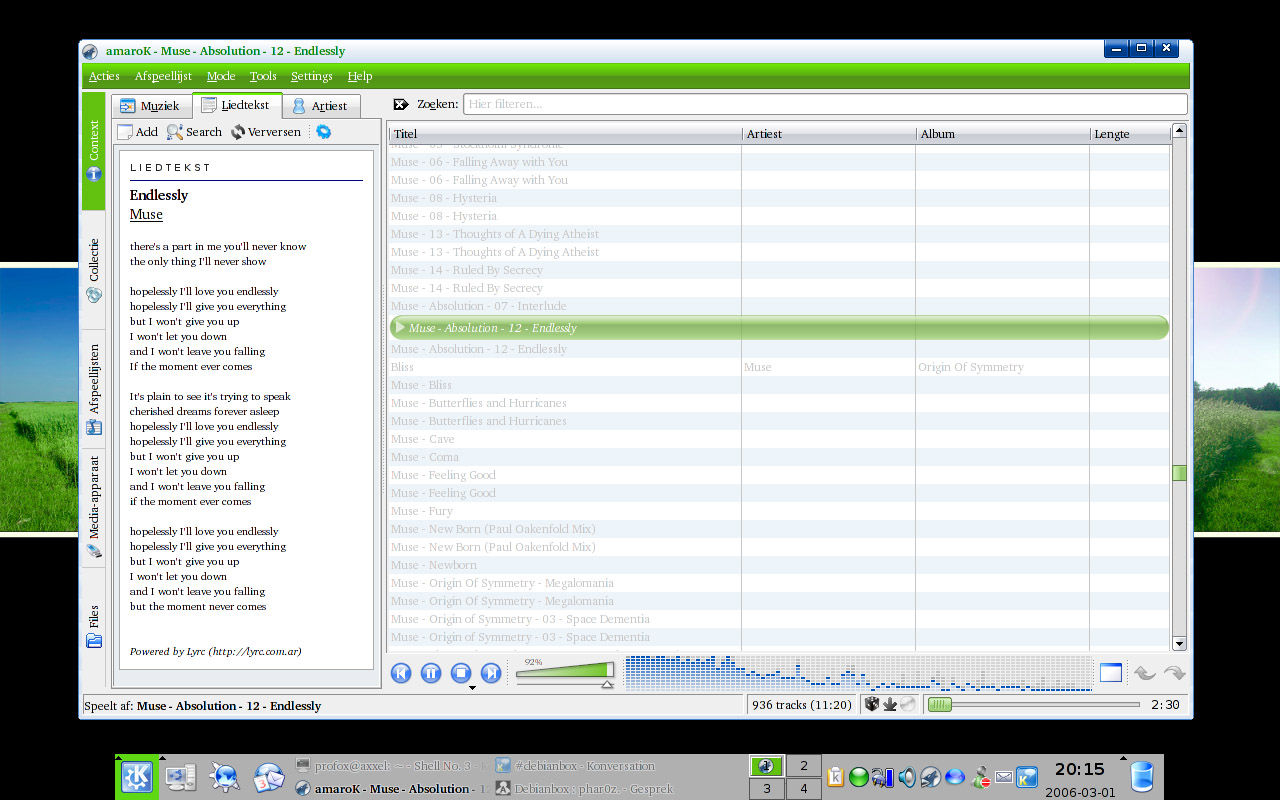This screenshot has width=1280, height=800.
Task: Click the clear-filter icon beside Zoeken
Action: pos(401,104)
